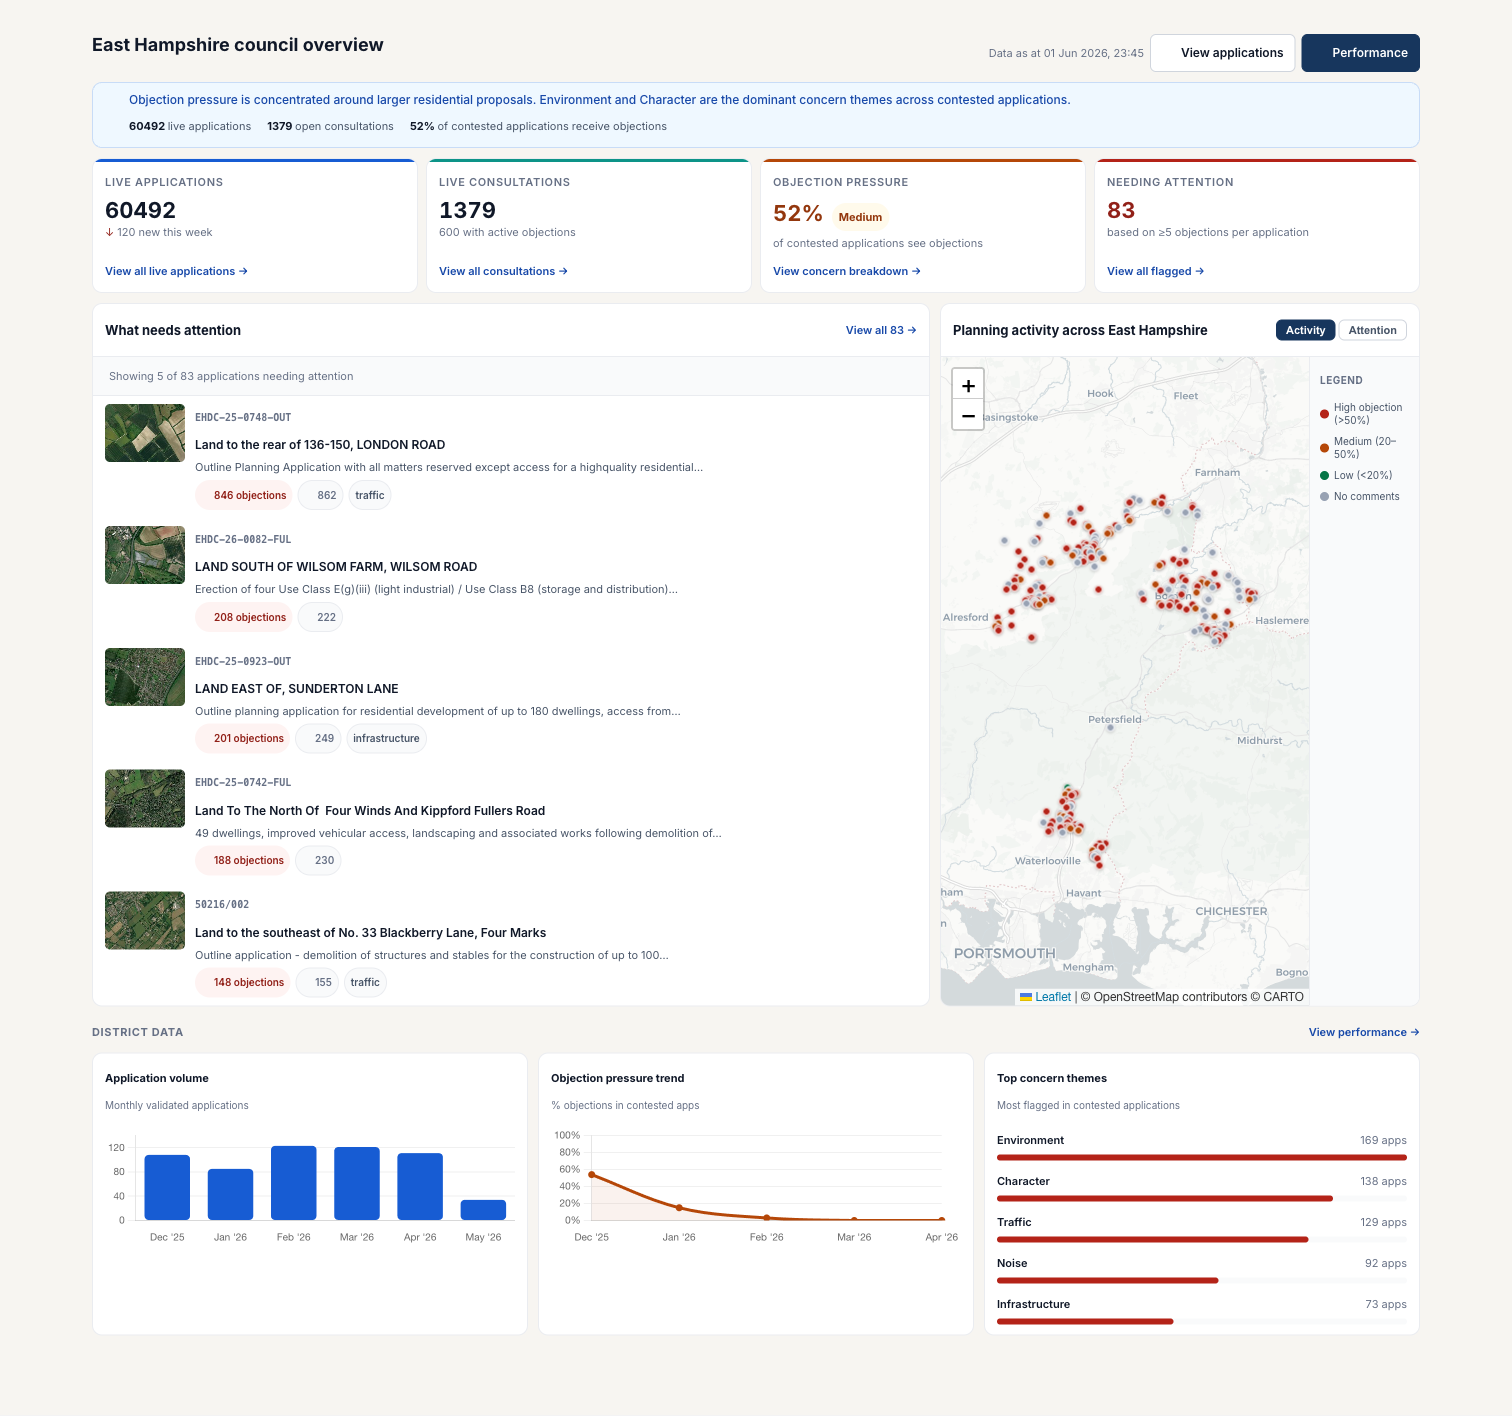The width and height of the screenshot is (1512, 1416).
Task: Click reference 50216/002
Action: 222,904
